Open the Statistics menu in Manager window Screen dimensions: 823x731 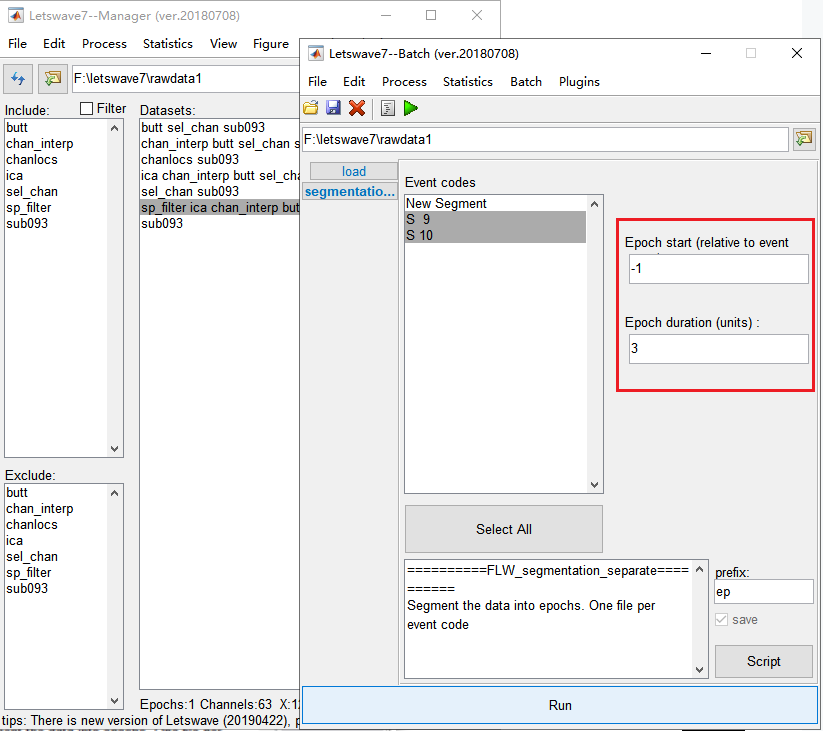(167, 44)
